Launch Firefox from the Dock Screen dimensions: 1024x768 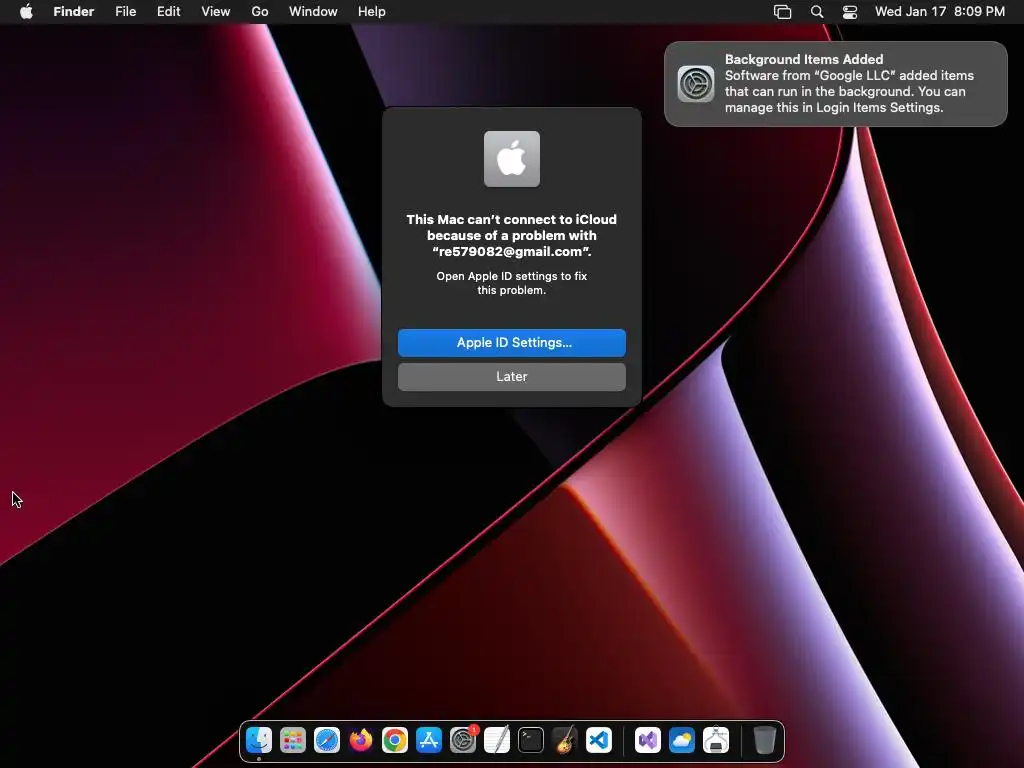[360, 741]
